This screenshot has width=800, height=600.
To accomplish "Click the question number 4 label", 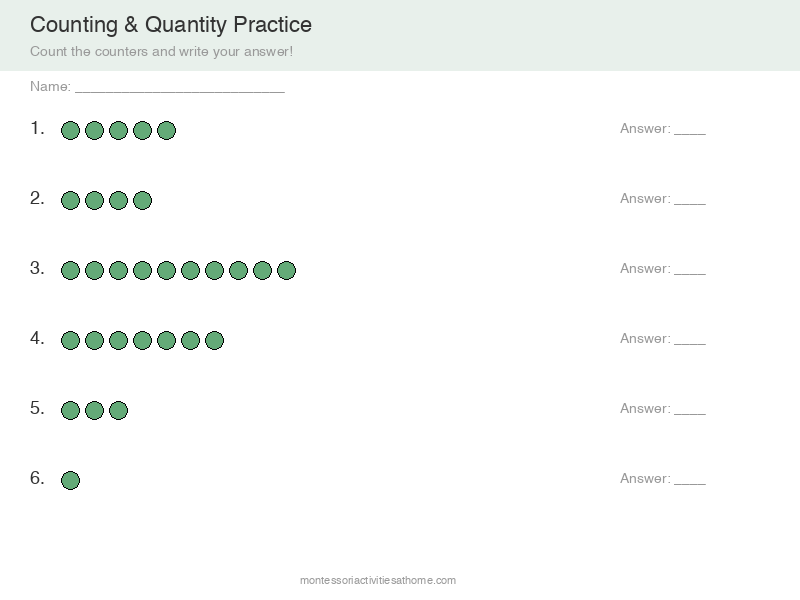I will tap(37, 338).
